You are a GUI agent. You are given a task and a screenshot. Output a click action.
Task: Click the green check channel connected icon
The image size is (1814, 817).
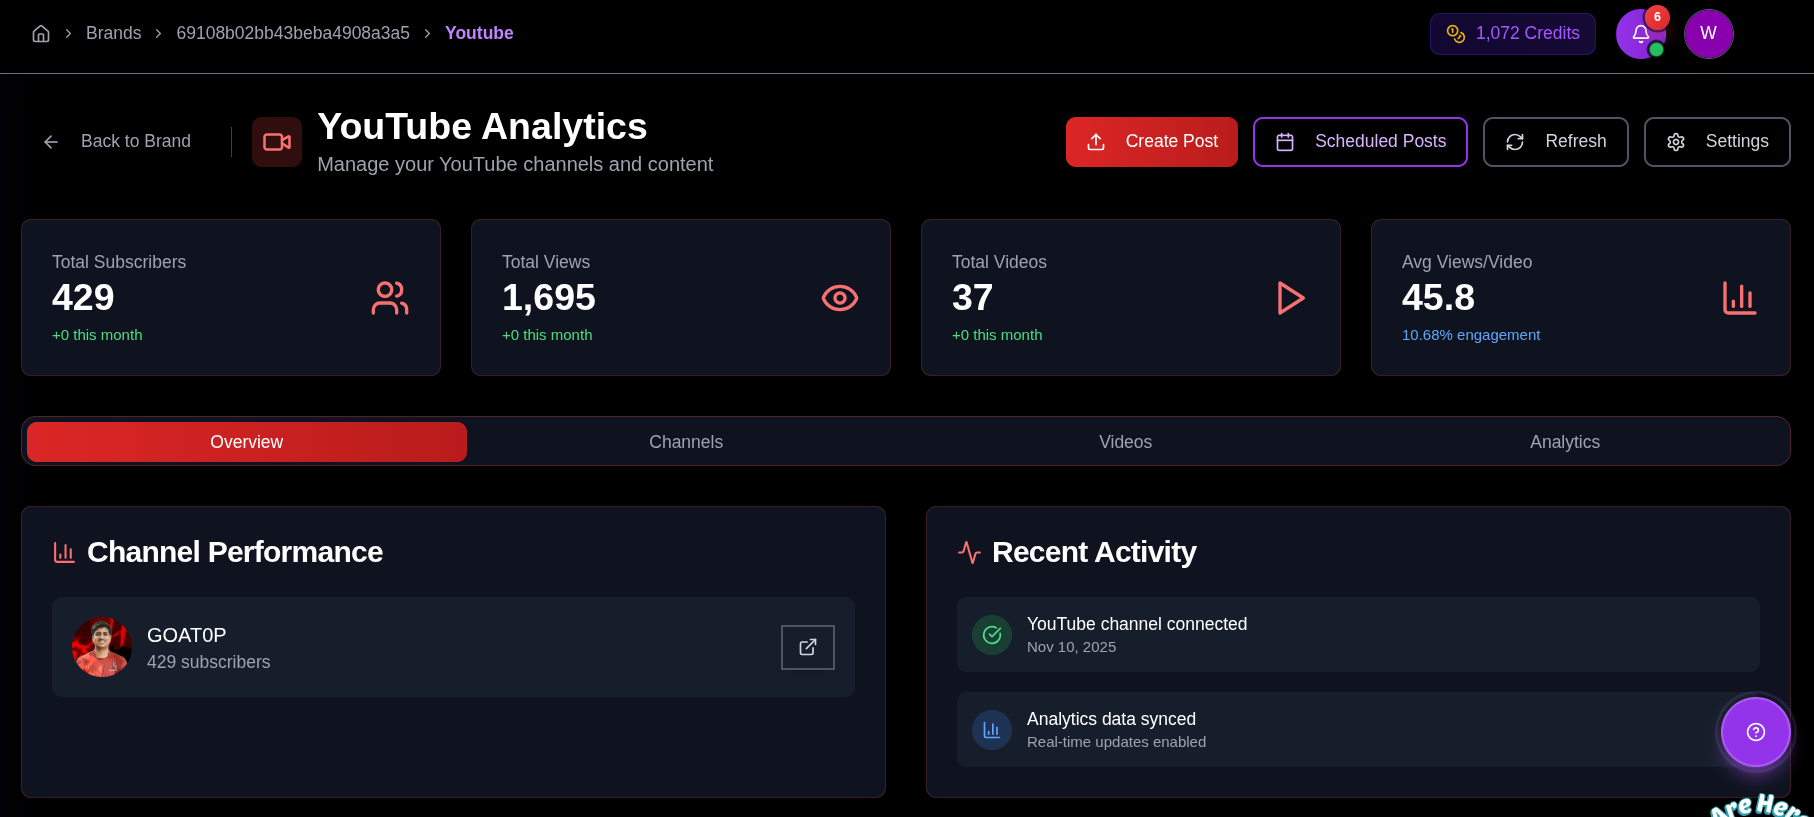coord(992,635)
